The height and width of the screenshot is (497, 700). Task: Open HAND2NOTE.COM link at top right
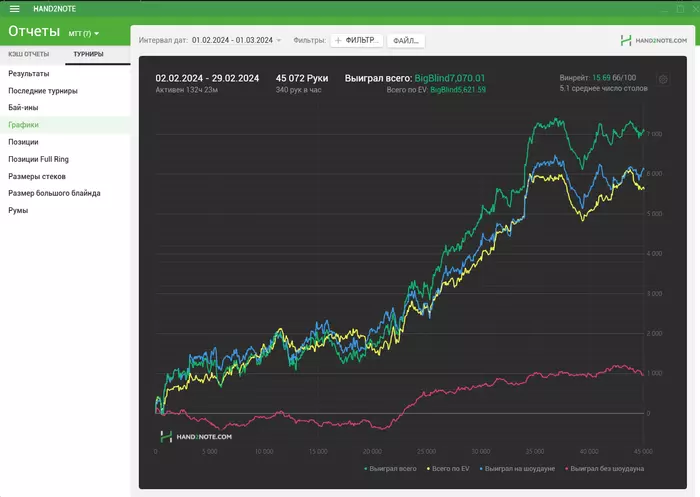coord(654,41)
